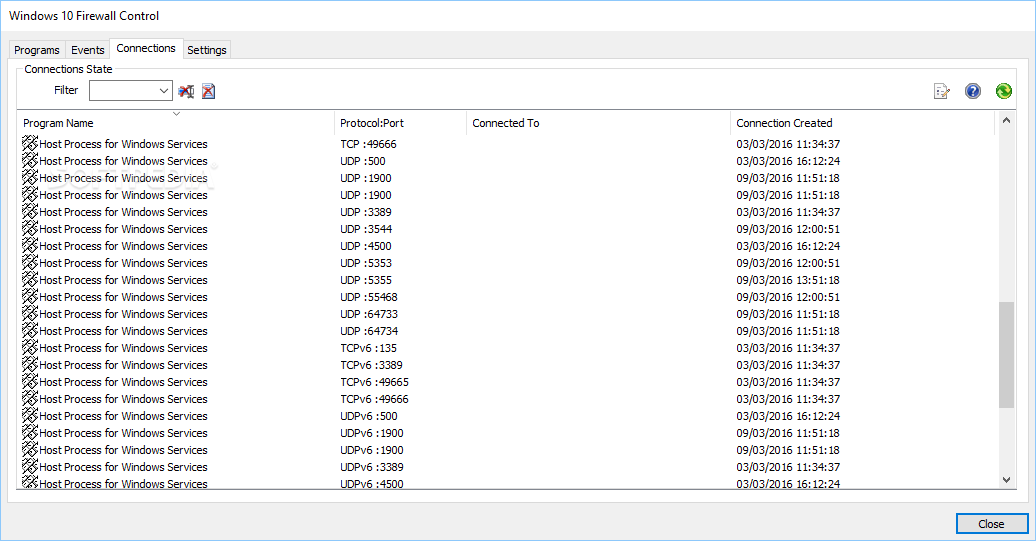Image resolution: width=1036 pixels, height=541 pixels.
Task: Select the cell UDP :64733
Action: click(x=369, y=314)
